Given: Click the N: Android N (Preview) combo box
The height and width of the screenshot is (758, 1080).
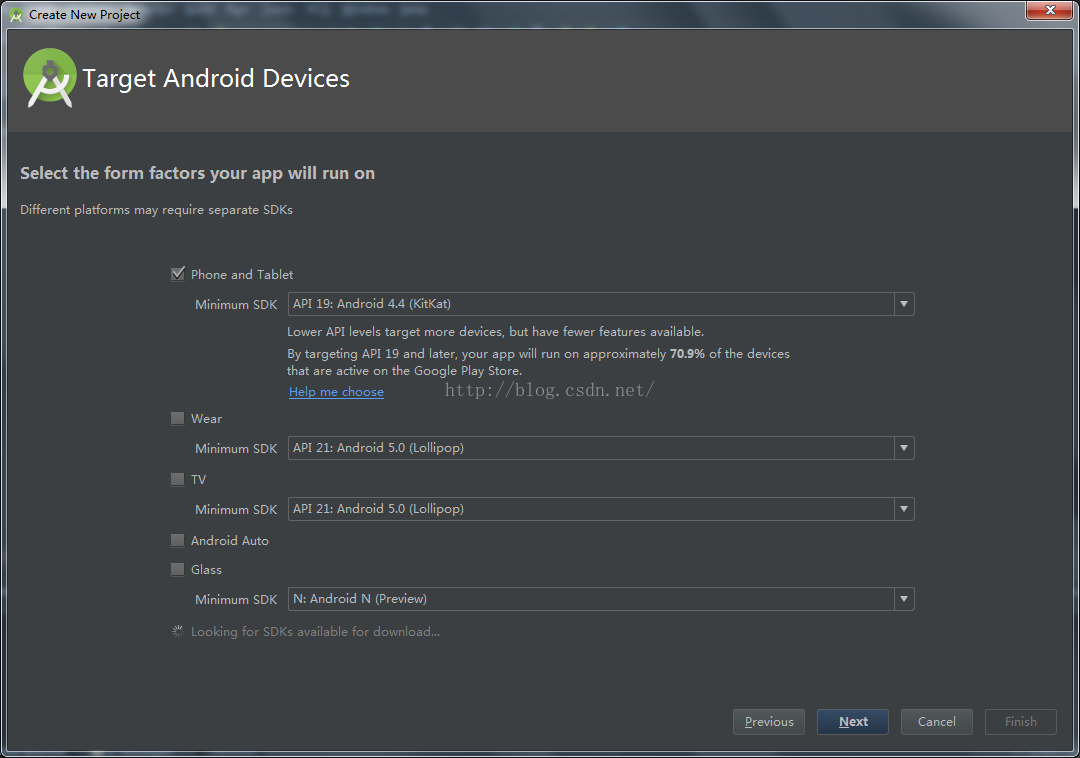Looking at the screenshot, I should (x=601, y=599).
